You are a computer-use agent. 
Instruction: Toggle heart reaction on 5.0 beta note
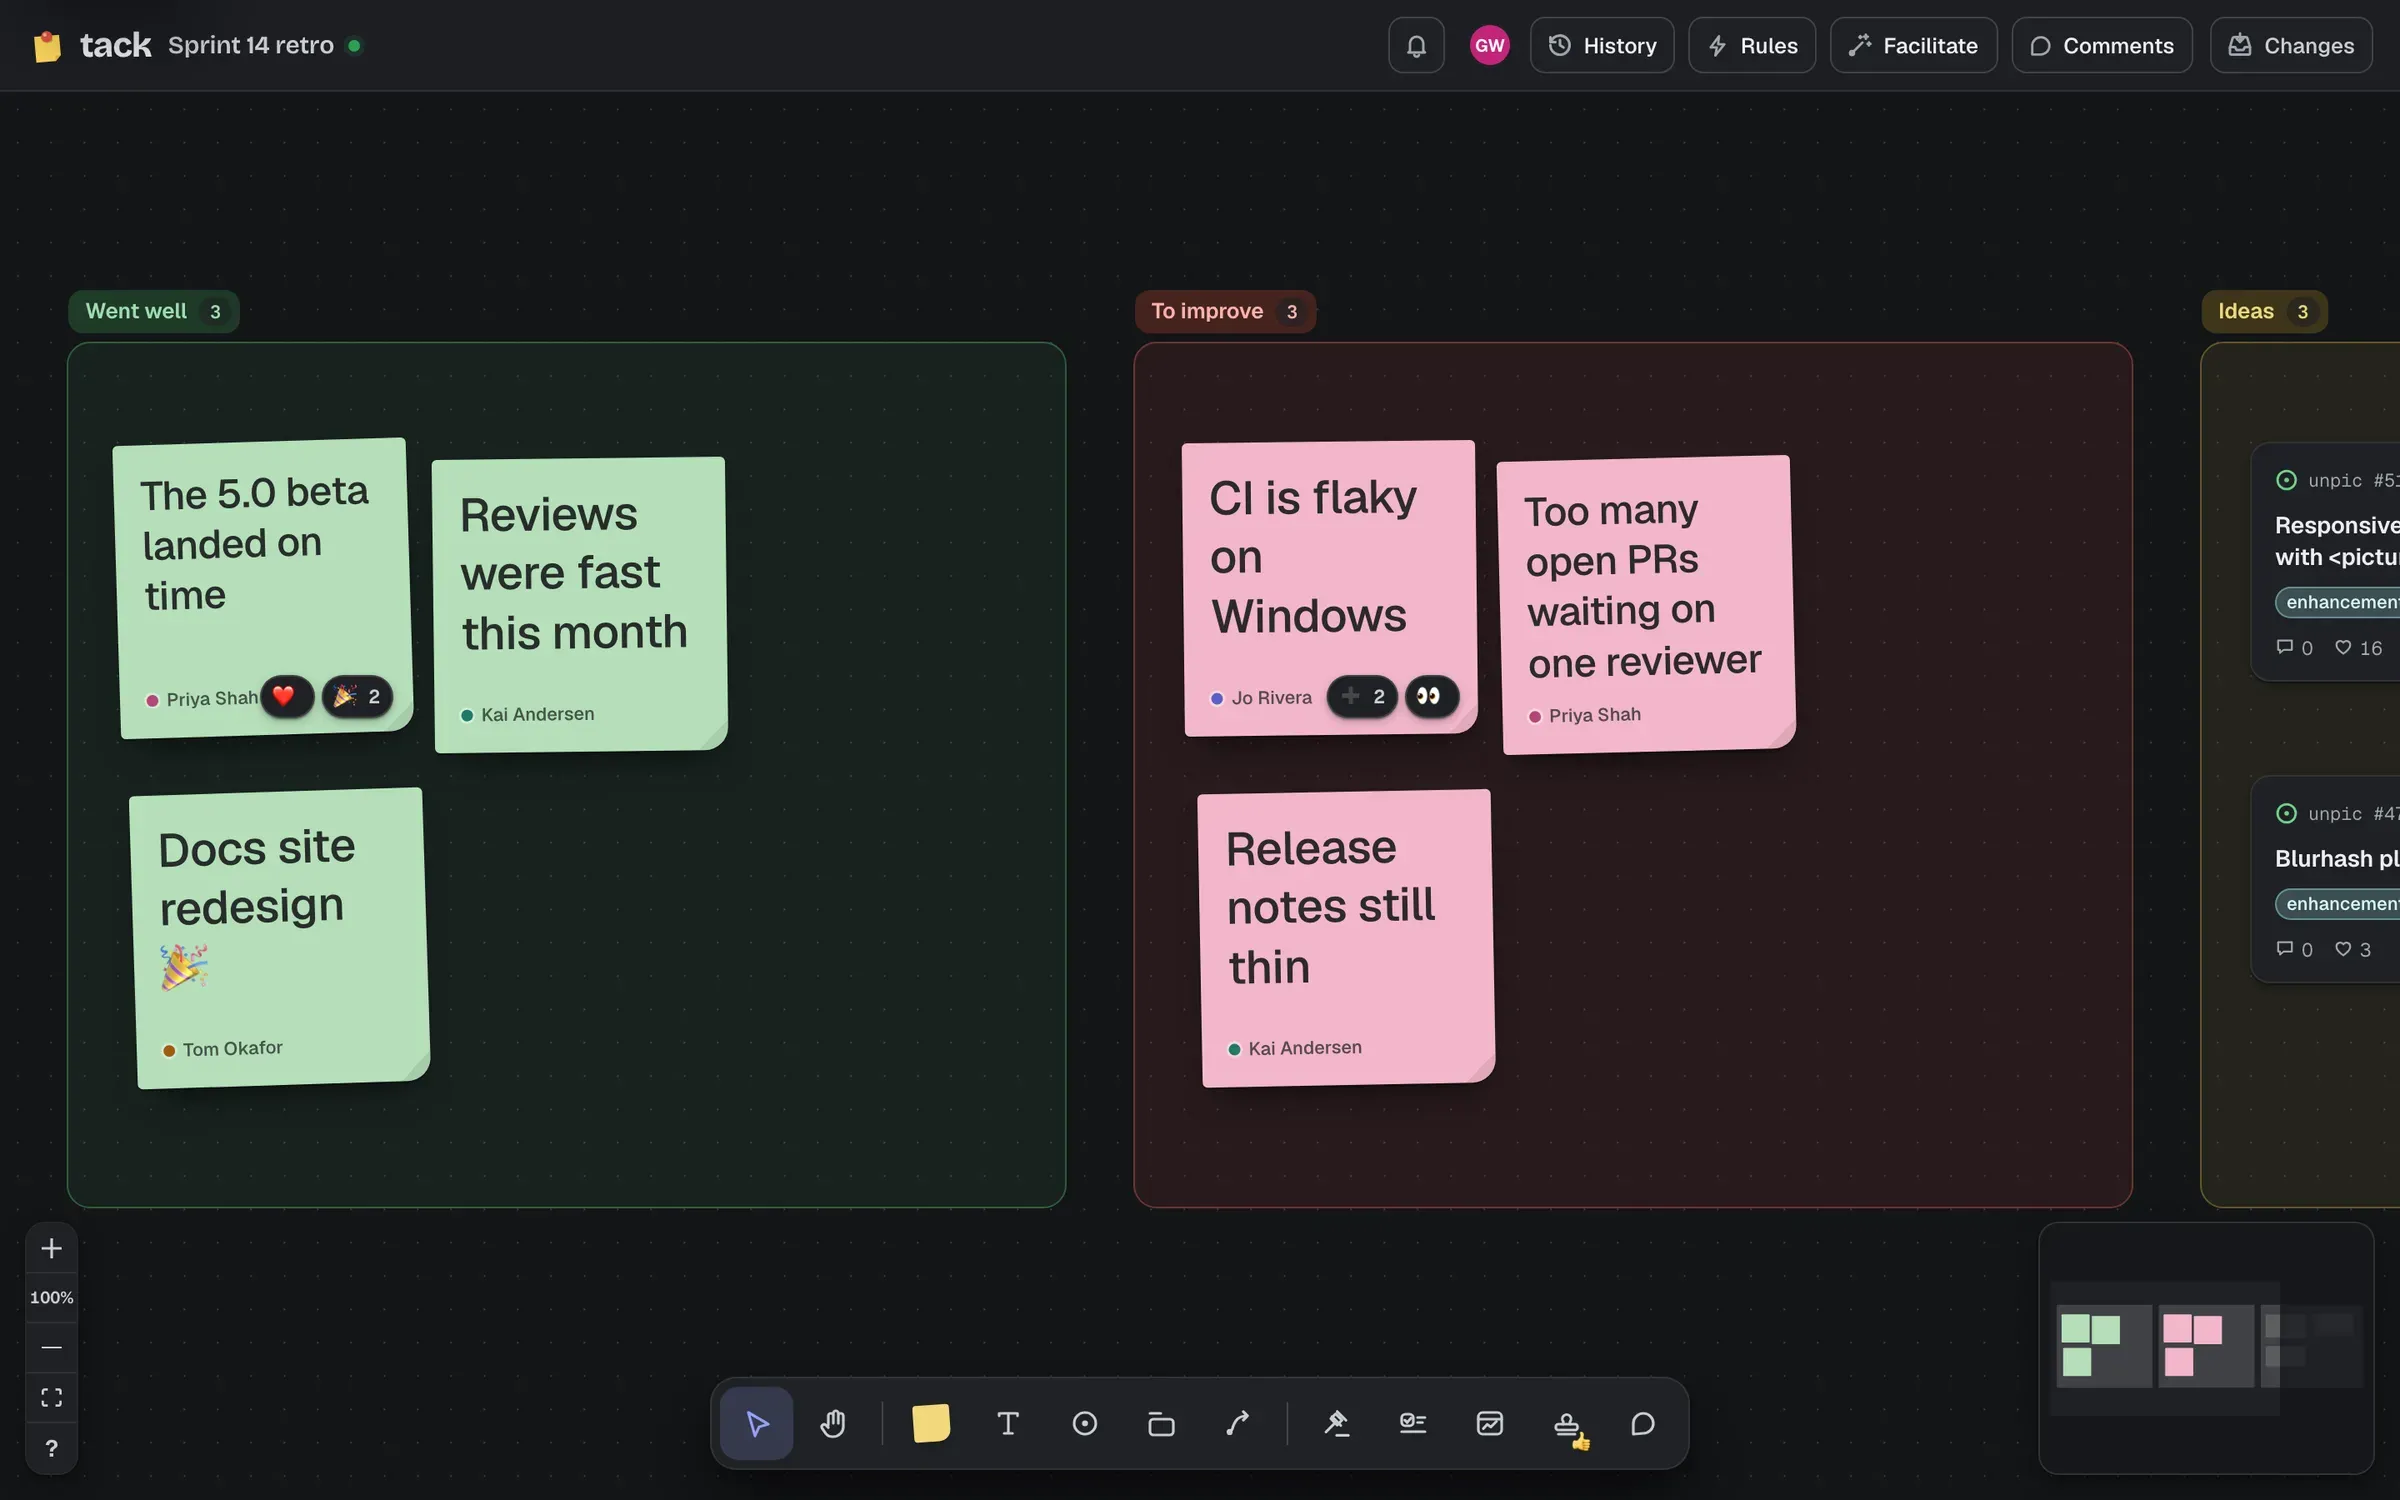point(285,696)
